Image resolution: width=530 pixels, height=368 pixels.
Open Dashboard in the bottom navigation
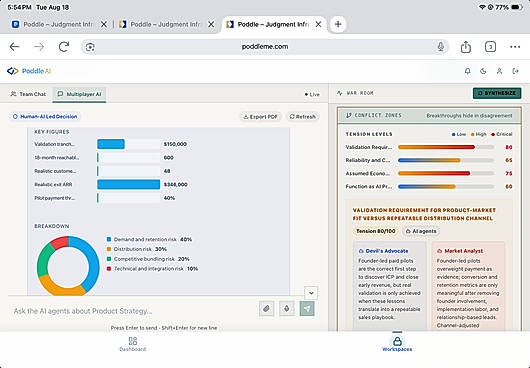pyautogui.click(x=132, y=344)
